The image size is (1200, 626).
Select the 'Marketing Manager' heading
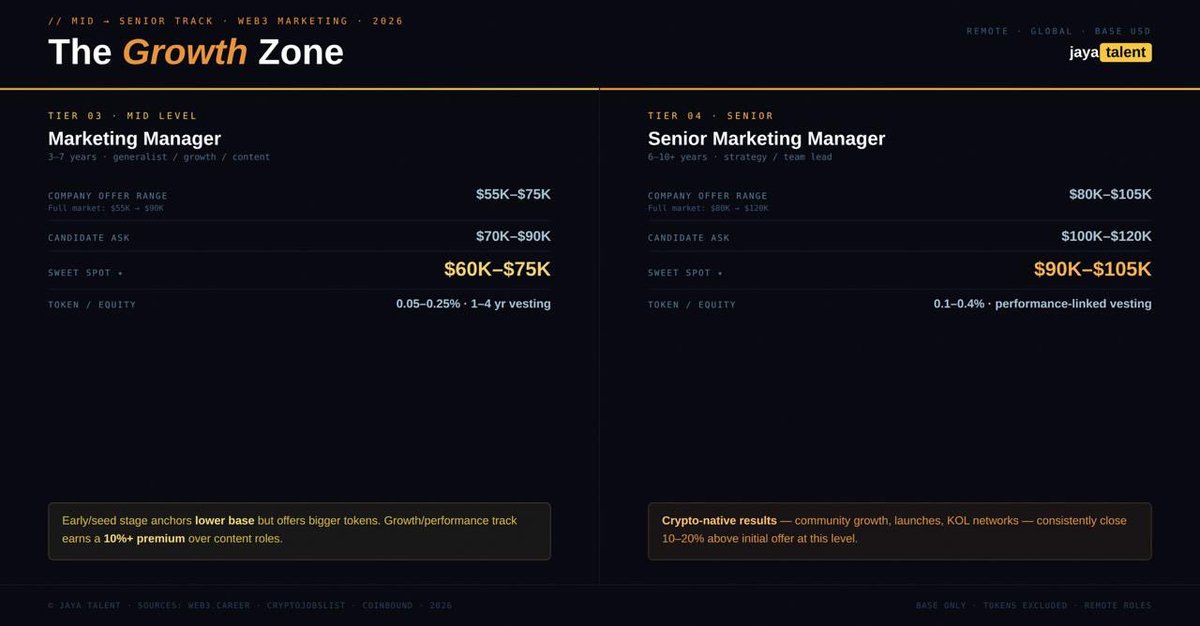pyautogui.click(x=134, y=138)
